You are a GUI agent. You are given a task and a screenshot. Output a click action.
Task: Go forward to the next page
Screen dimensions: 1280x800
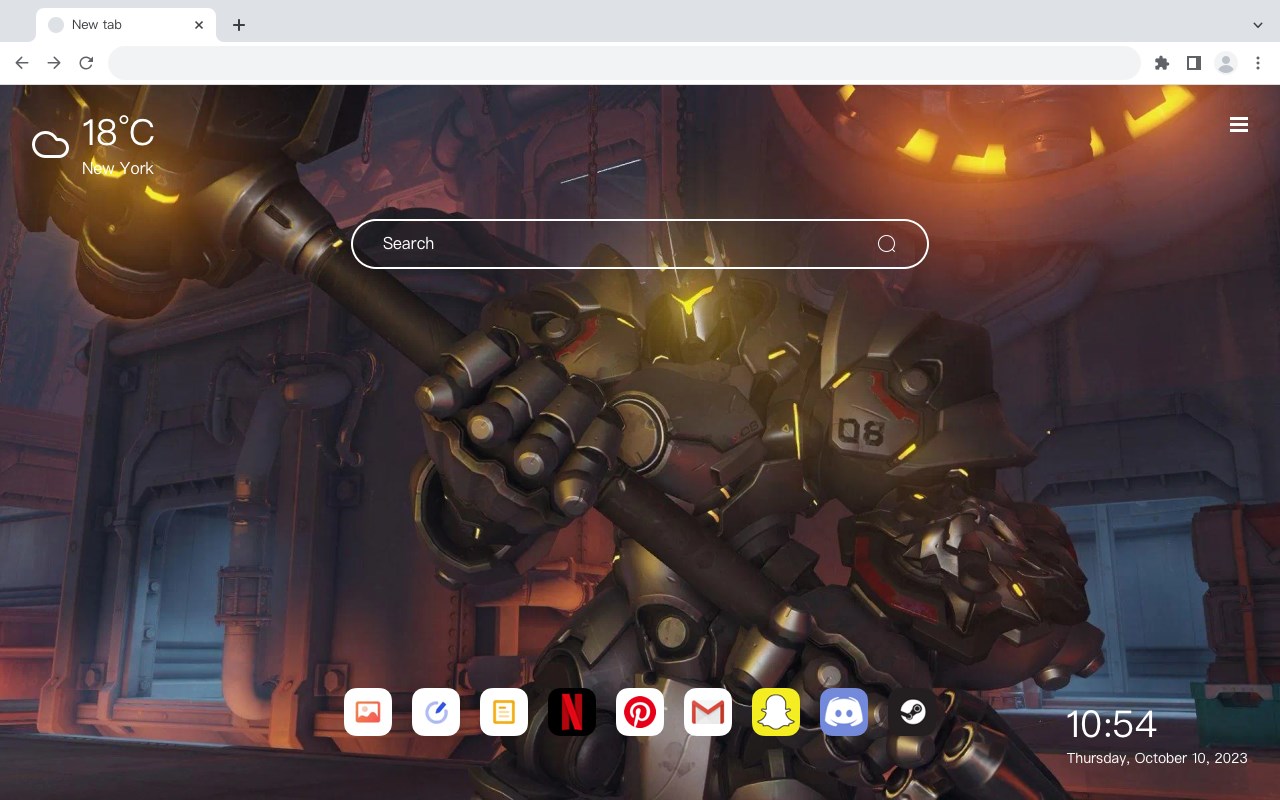54,63
